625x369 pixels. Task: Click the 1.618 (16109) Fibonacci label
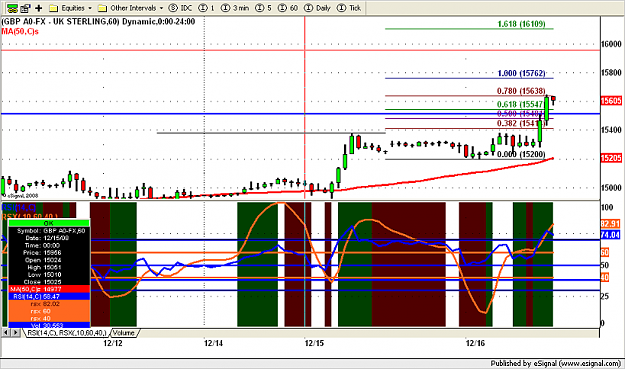coord(521,24)
